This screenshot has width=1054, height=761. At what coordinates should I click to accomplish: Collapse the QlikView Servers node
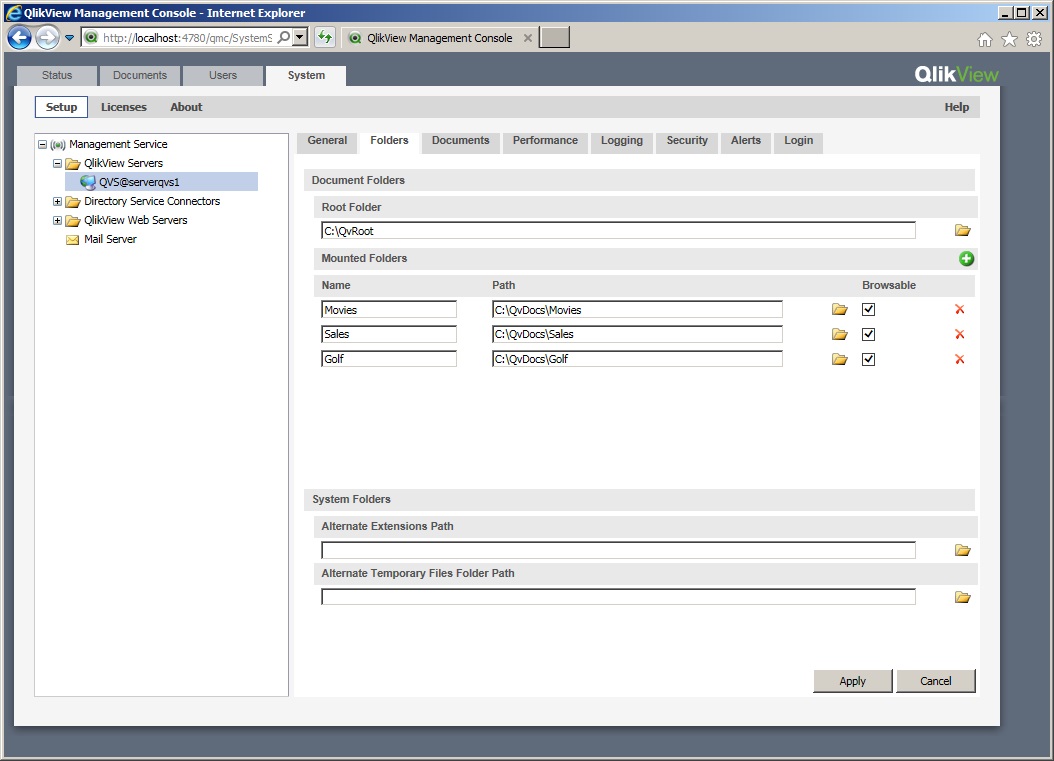57,163
